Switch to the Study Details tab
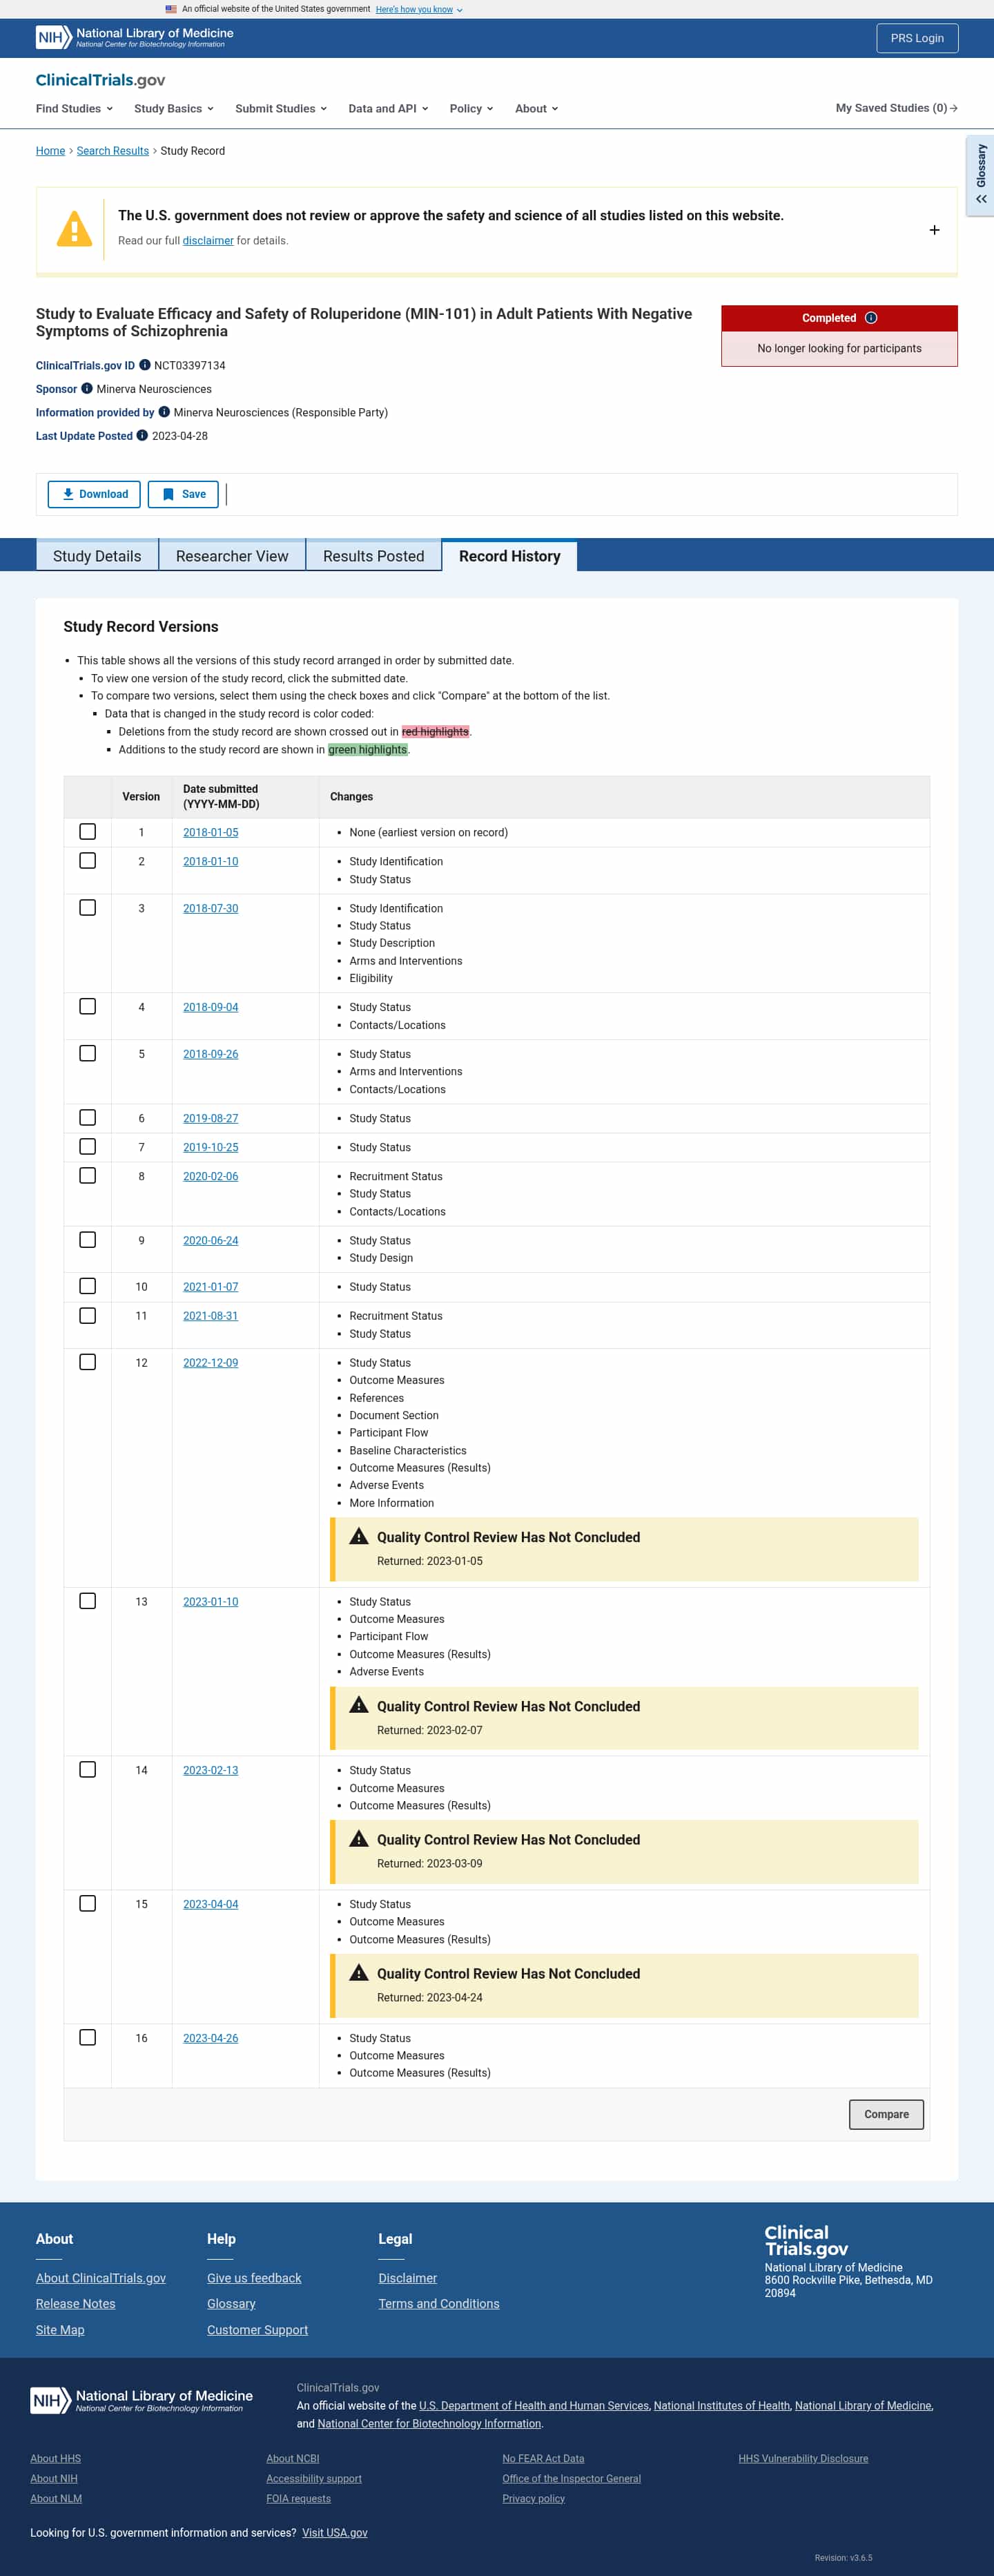 [97, 556]
